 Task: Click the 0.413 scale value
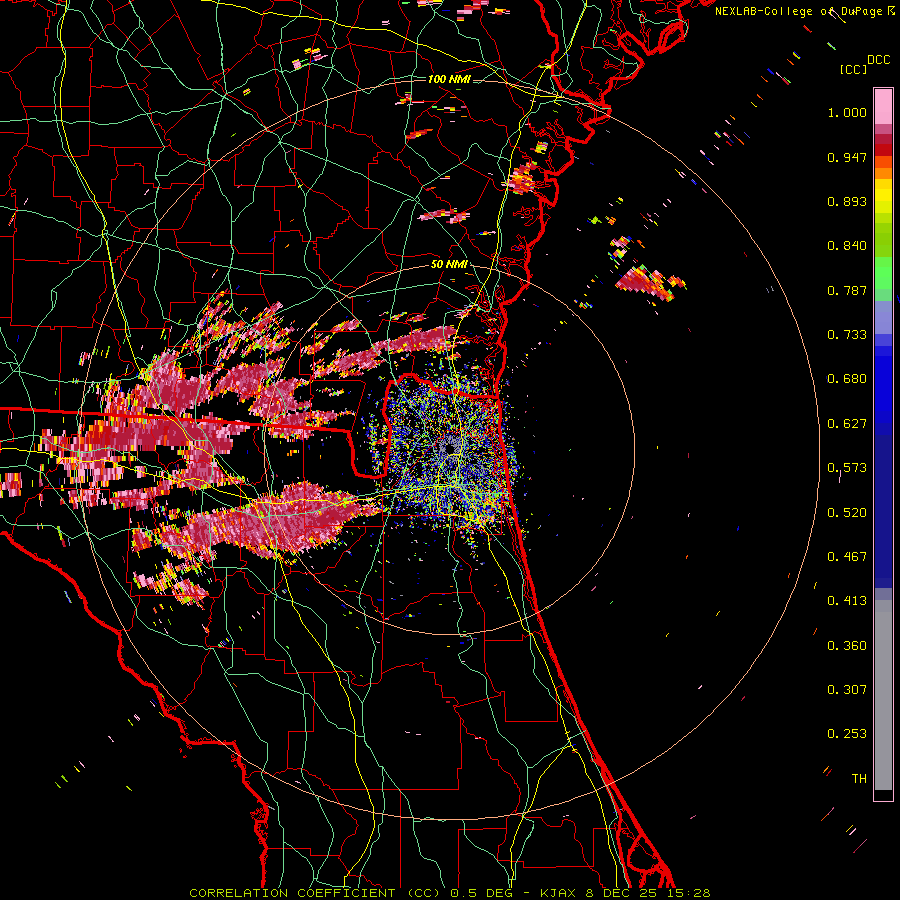[847, 601]
